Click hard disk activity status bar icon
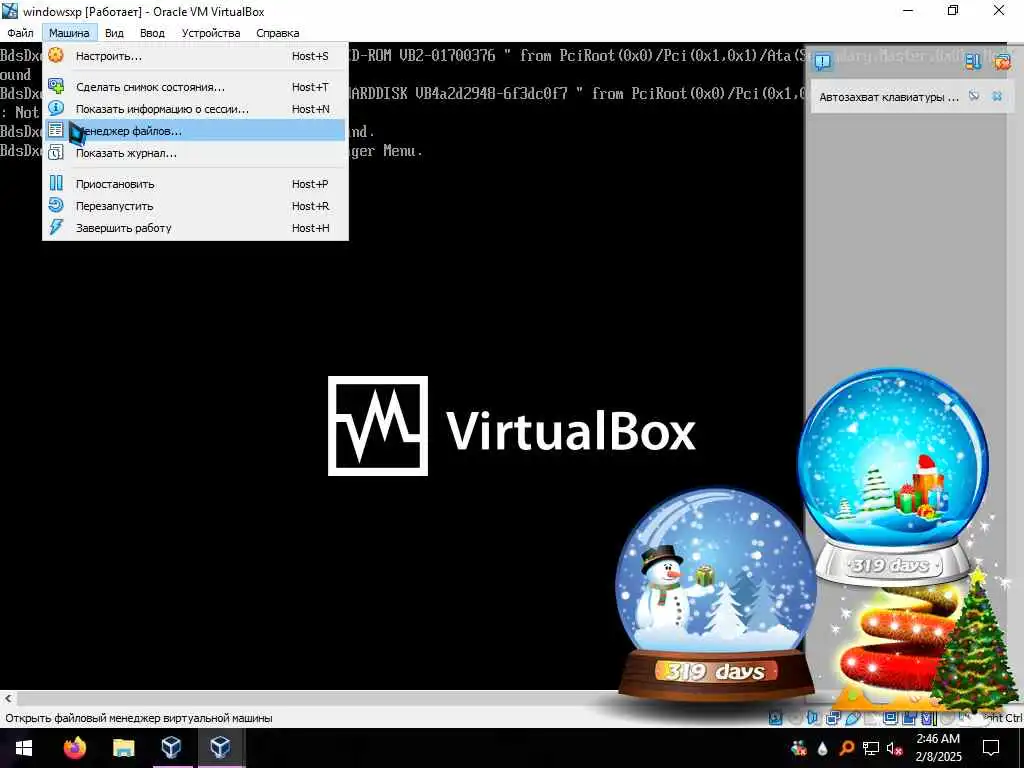Viewport: 1024px width, 768px height. pos(775,718)
